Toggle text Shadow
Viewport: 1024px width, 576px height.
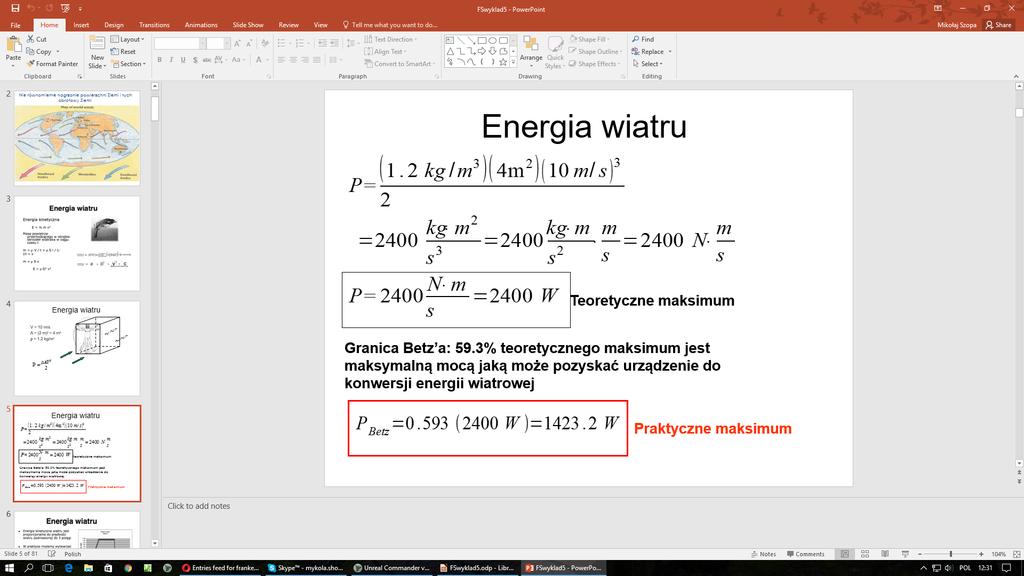click(x=195, y=60)
